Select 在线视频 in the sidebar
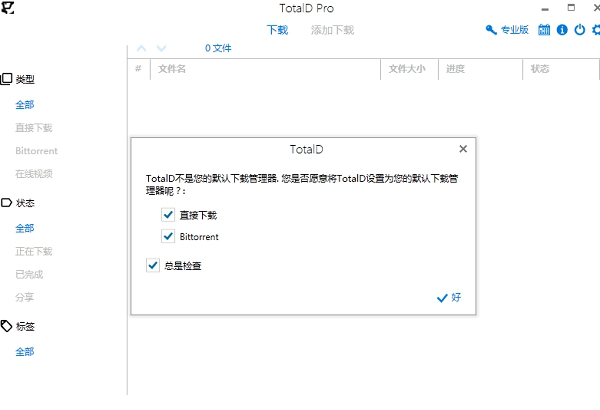Image resolution: width=600 pixels, height=410 pixels. coord(34,174)
